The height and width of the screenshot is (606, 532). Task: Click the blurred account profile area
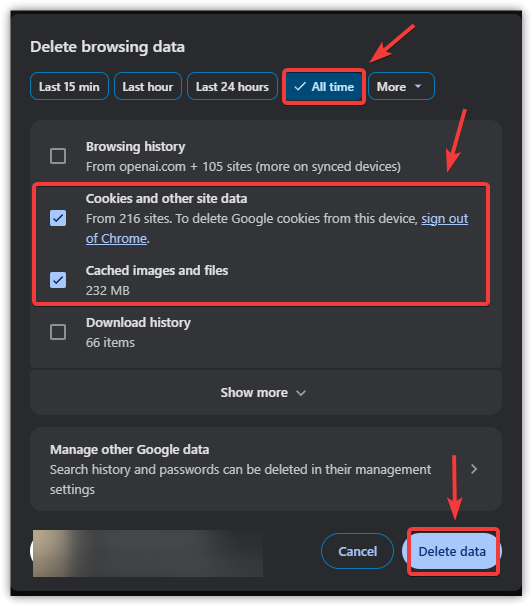[147, 553]
